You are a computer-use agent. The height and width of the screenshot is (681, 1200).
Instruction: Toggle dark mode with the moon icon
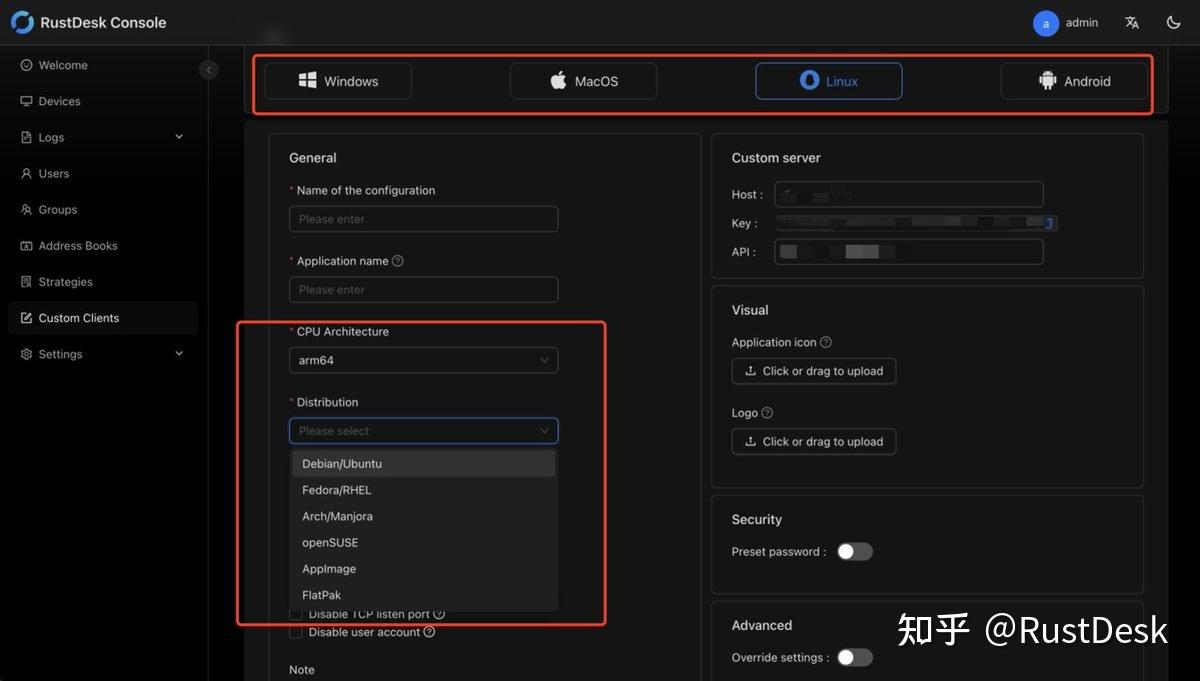click(x=1172, y=21)
